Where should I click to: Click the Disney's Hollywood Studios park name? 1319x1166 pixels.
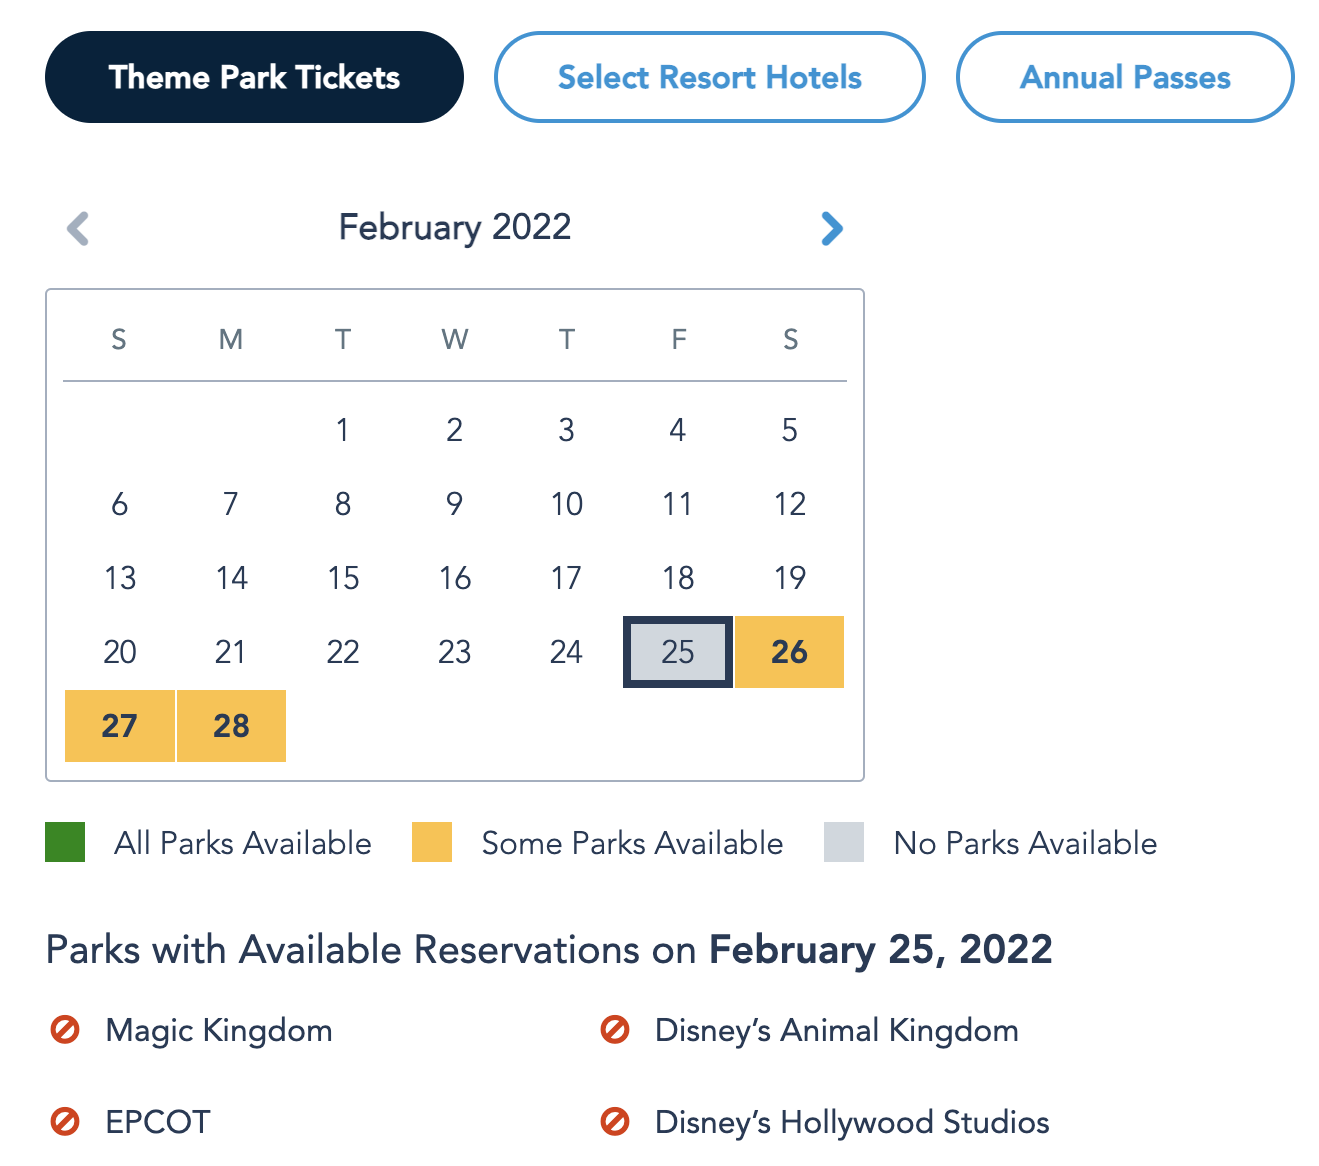(852, 1122)
